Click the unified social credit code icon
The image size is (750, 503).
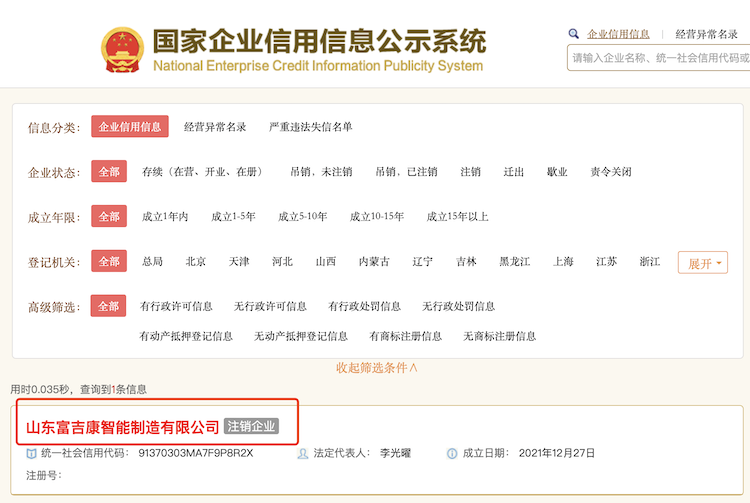pyautogui.click(x=31, y=453)
